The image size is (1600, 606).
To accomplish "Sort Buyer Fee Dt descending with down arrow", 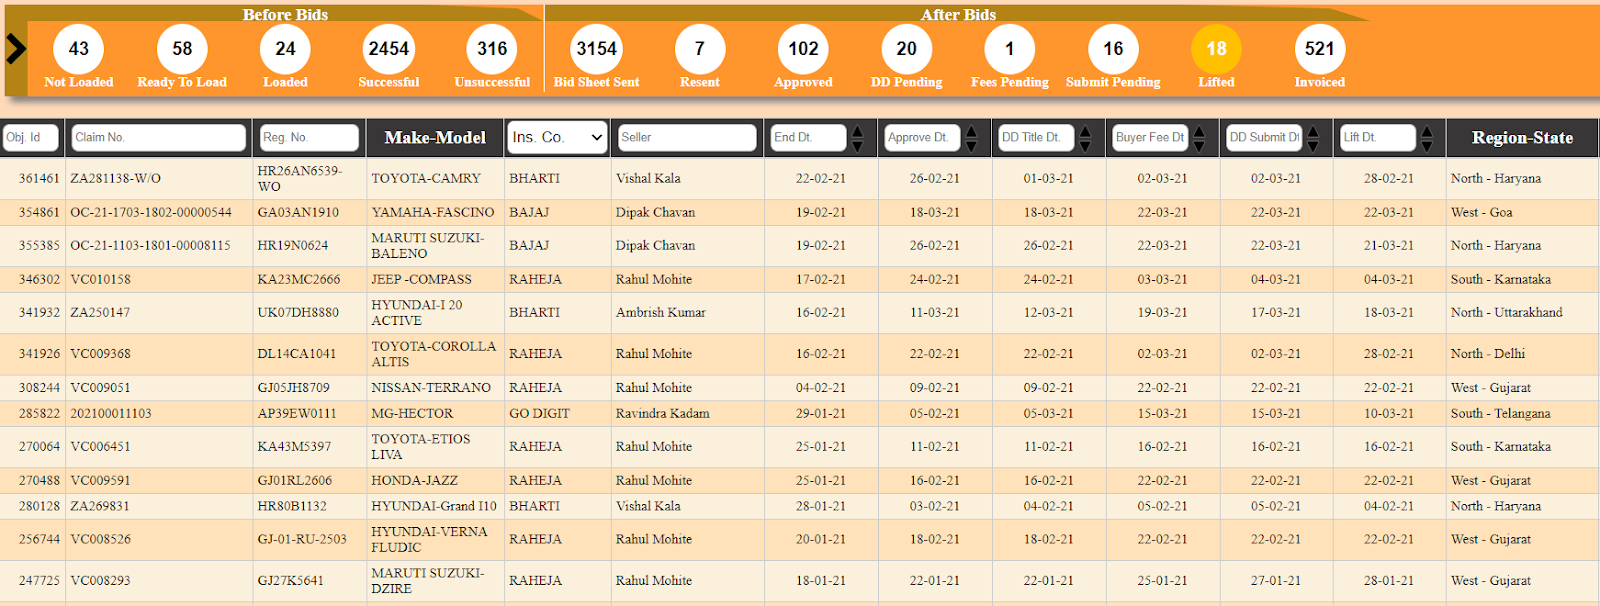I will [1199, 146].
